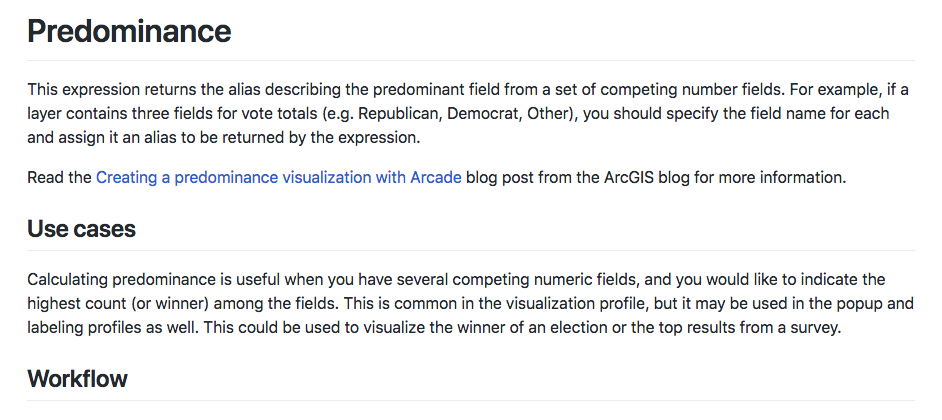Click the horizontal divider below Use cases heading
The image size is (942, 420).
click(x=470, y=251)
